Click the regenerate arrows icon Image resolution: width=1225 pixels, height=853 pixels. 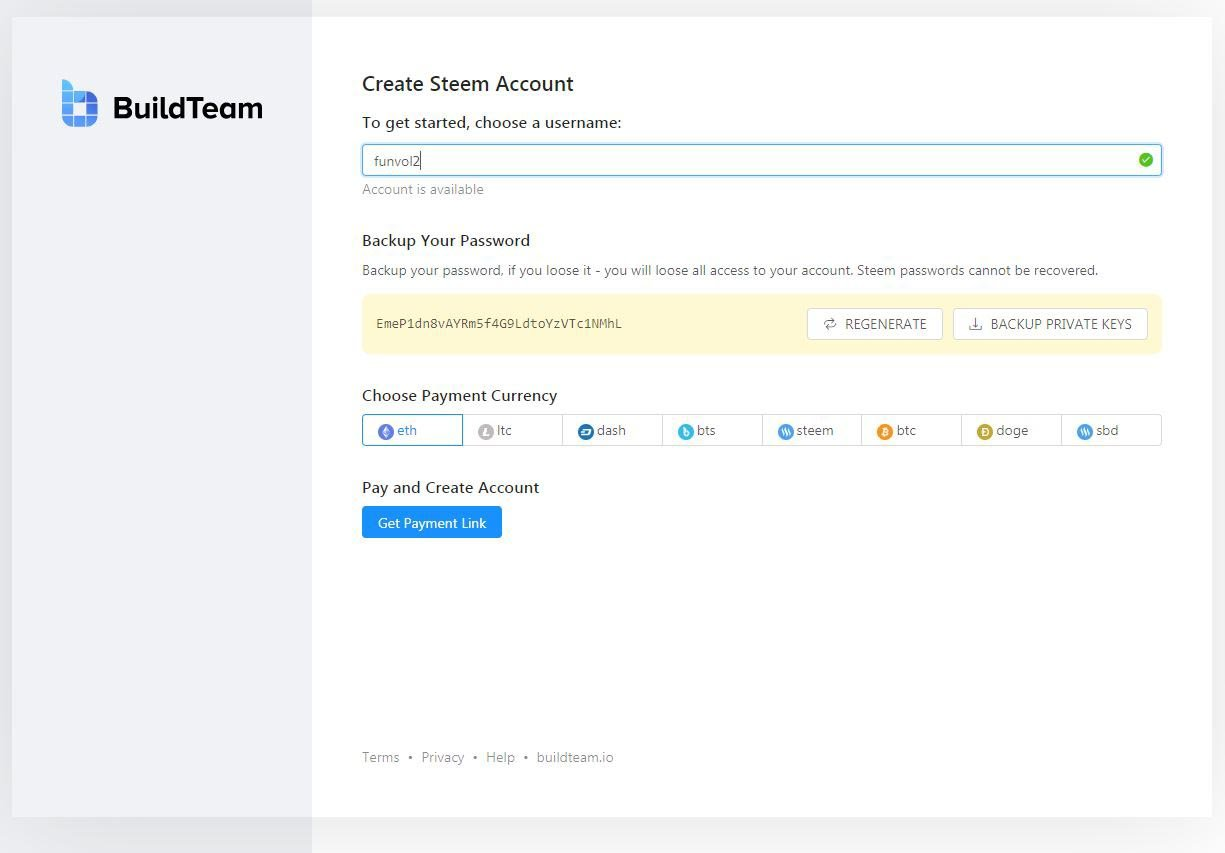tap(830, 324)
